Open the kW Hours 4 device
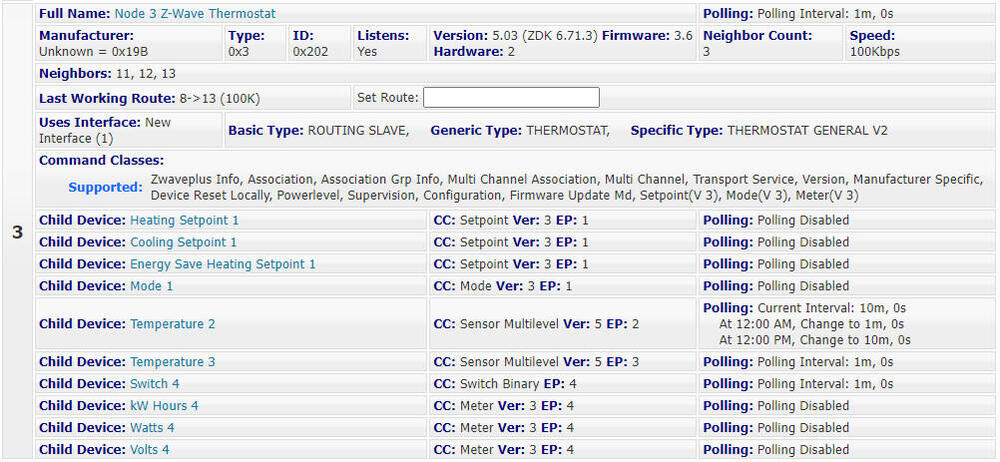1000x462 pixels. [164, 406]
